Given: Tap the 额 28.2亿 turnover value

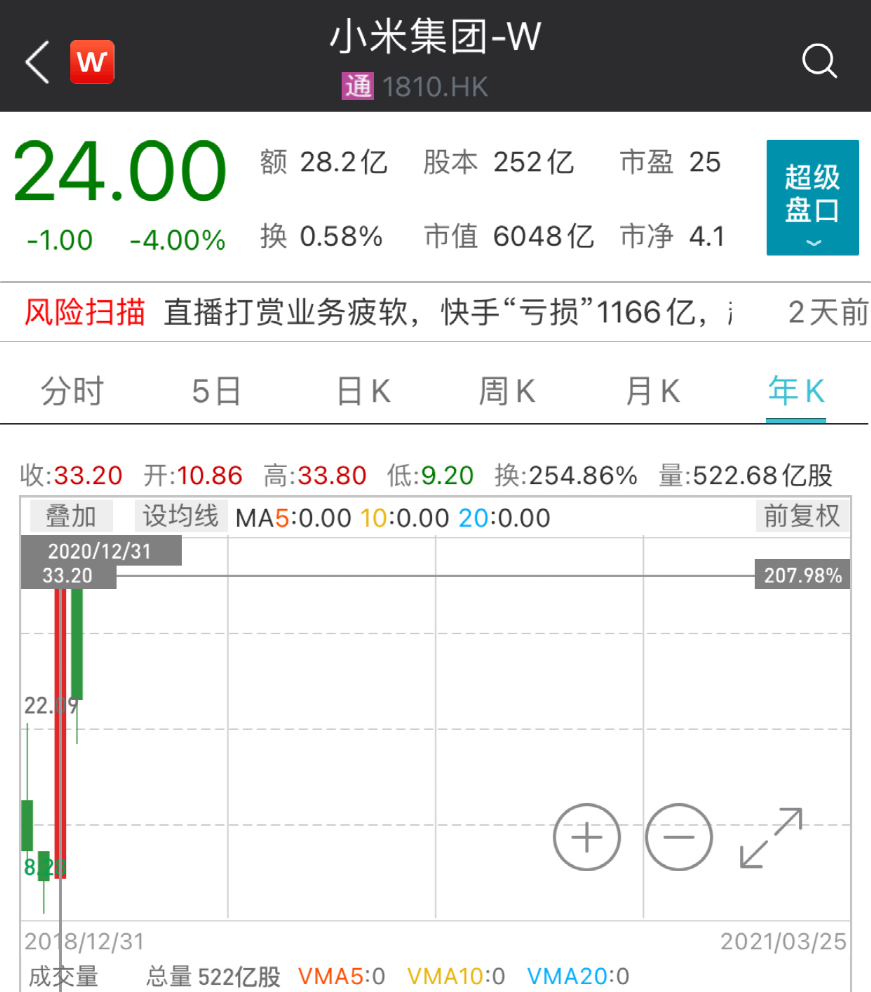Looking at the screenshot, I should click(x=324, y=163).
